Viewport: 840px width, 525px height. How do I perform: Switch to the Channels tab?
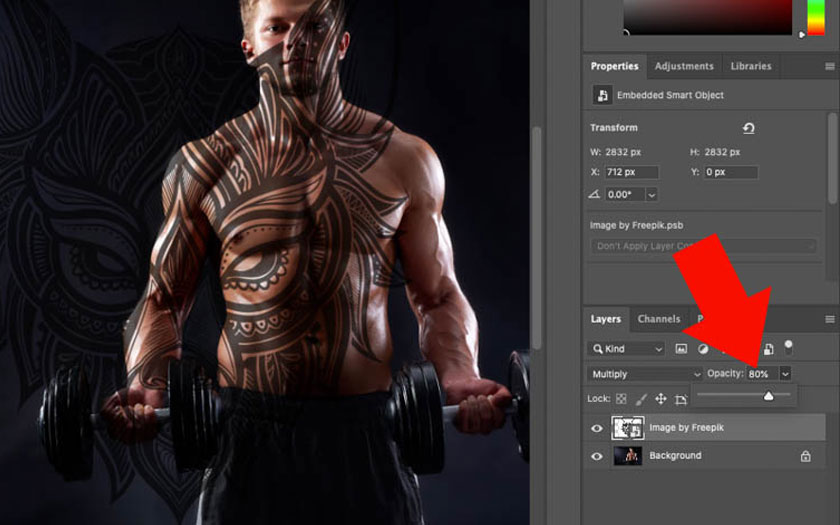[x=659, y=319]
